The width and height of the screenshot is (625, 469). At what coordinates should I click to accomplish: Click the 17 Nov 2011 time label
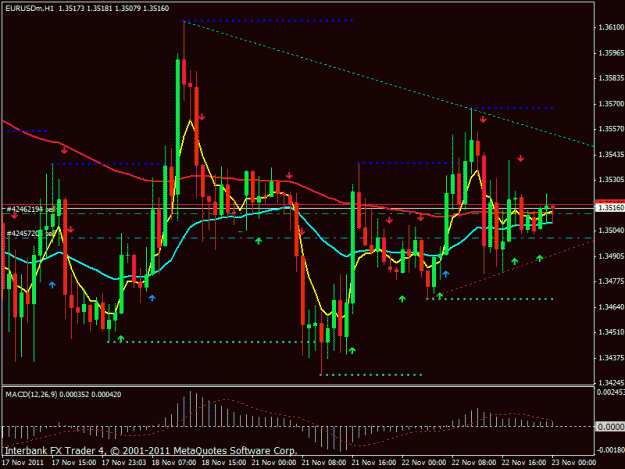(x=23, y=463)
